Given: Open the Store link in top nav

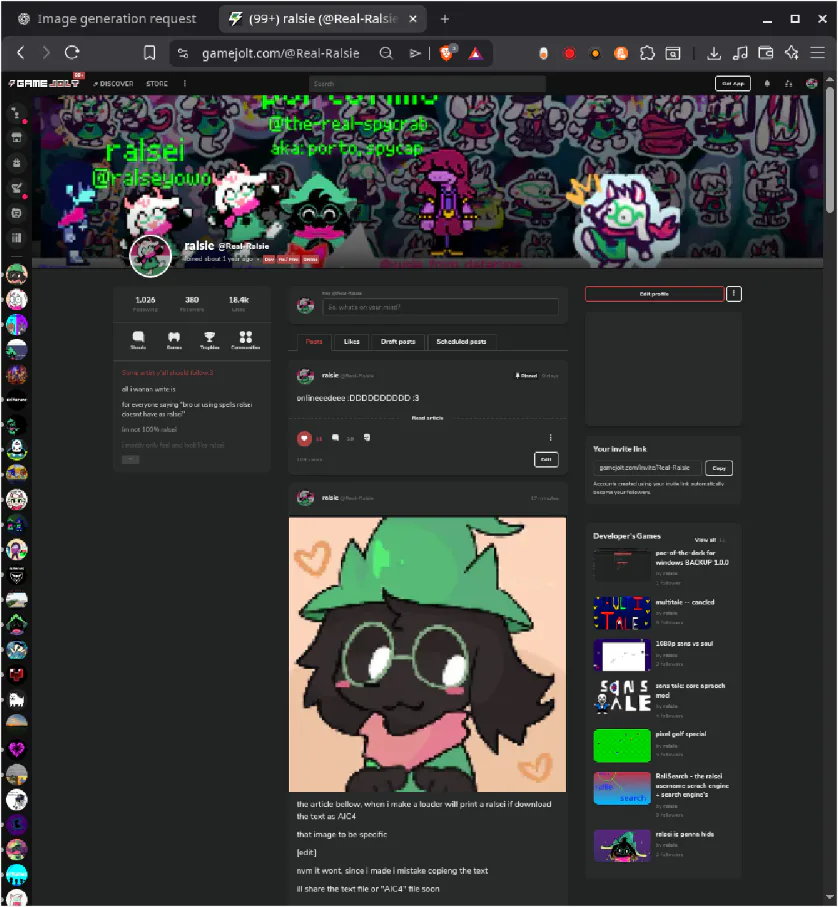Looking at the screenshot, I should 157,84.
